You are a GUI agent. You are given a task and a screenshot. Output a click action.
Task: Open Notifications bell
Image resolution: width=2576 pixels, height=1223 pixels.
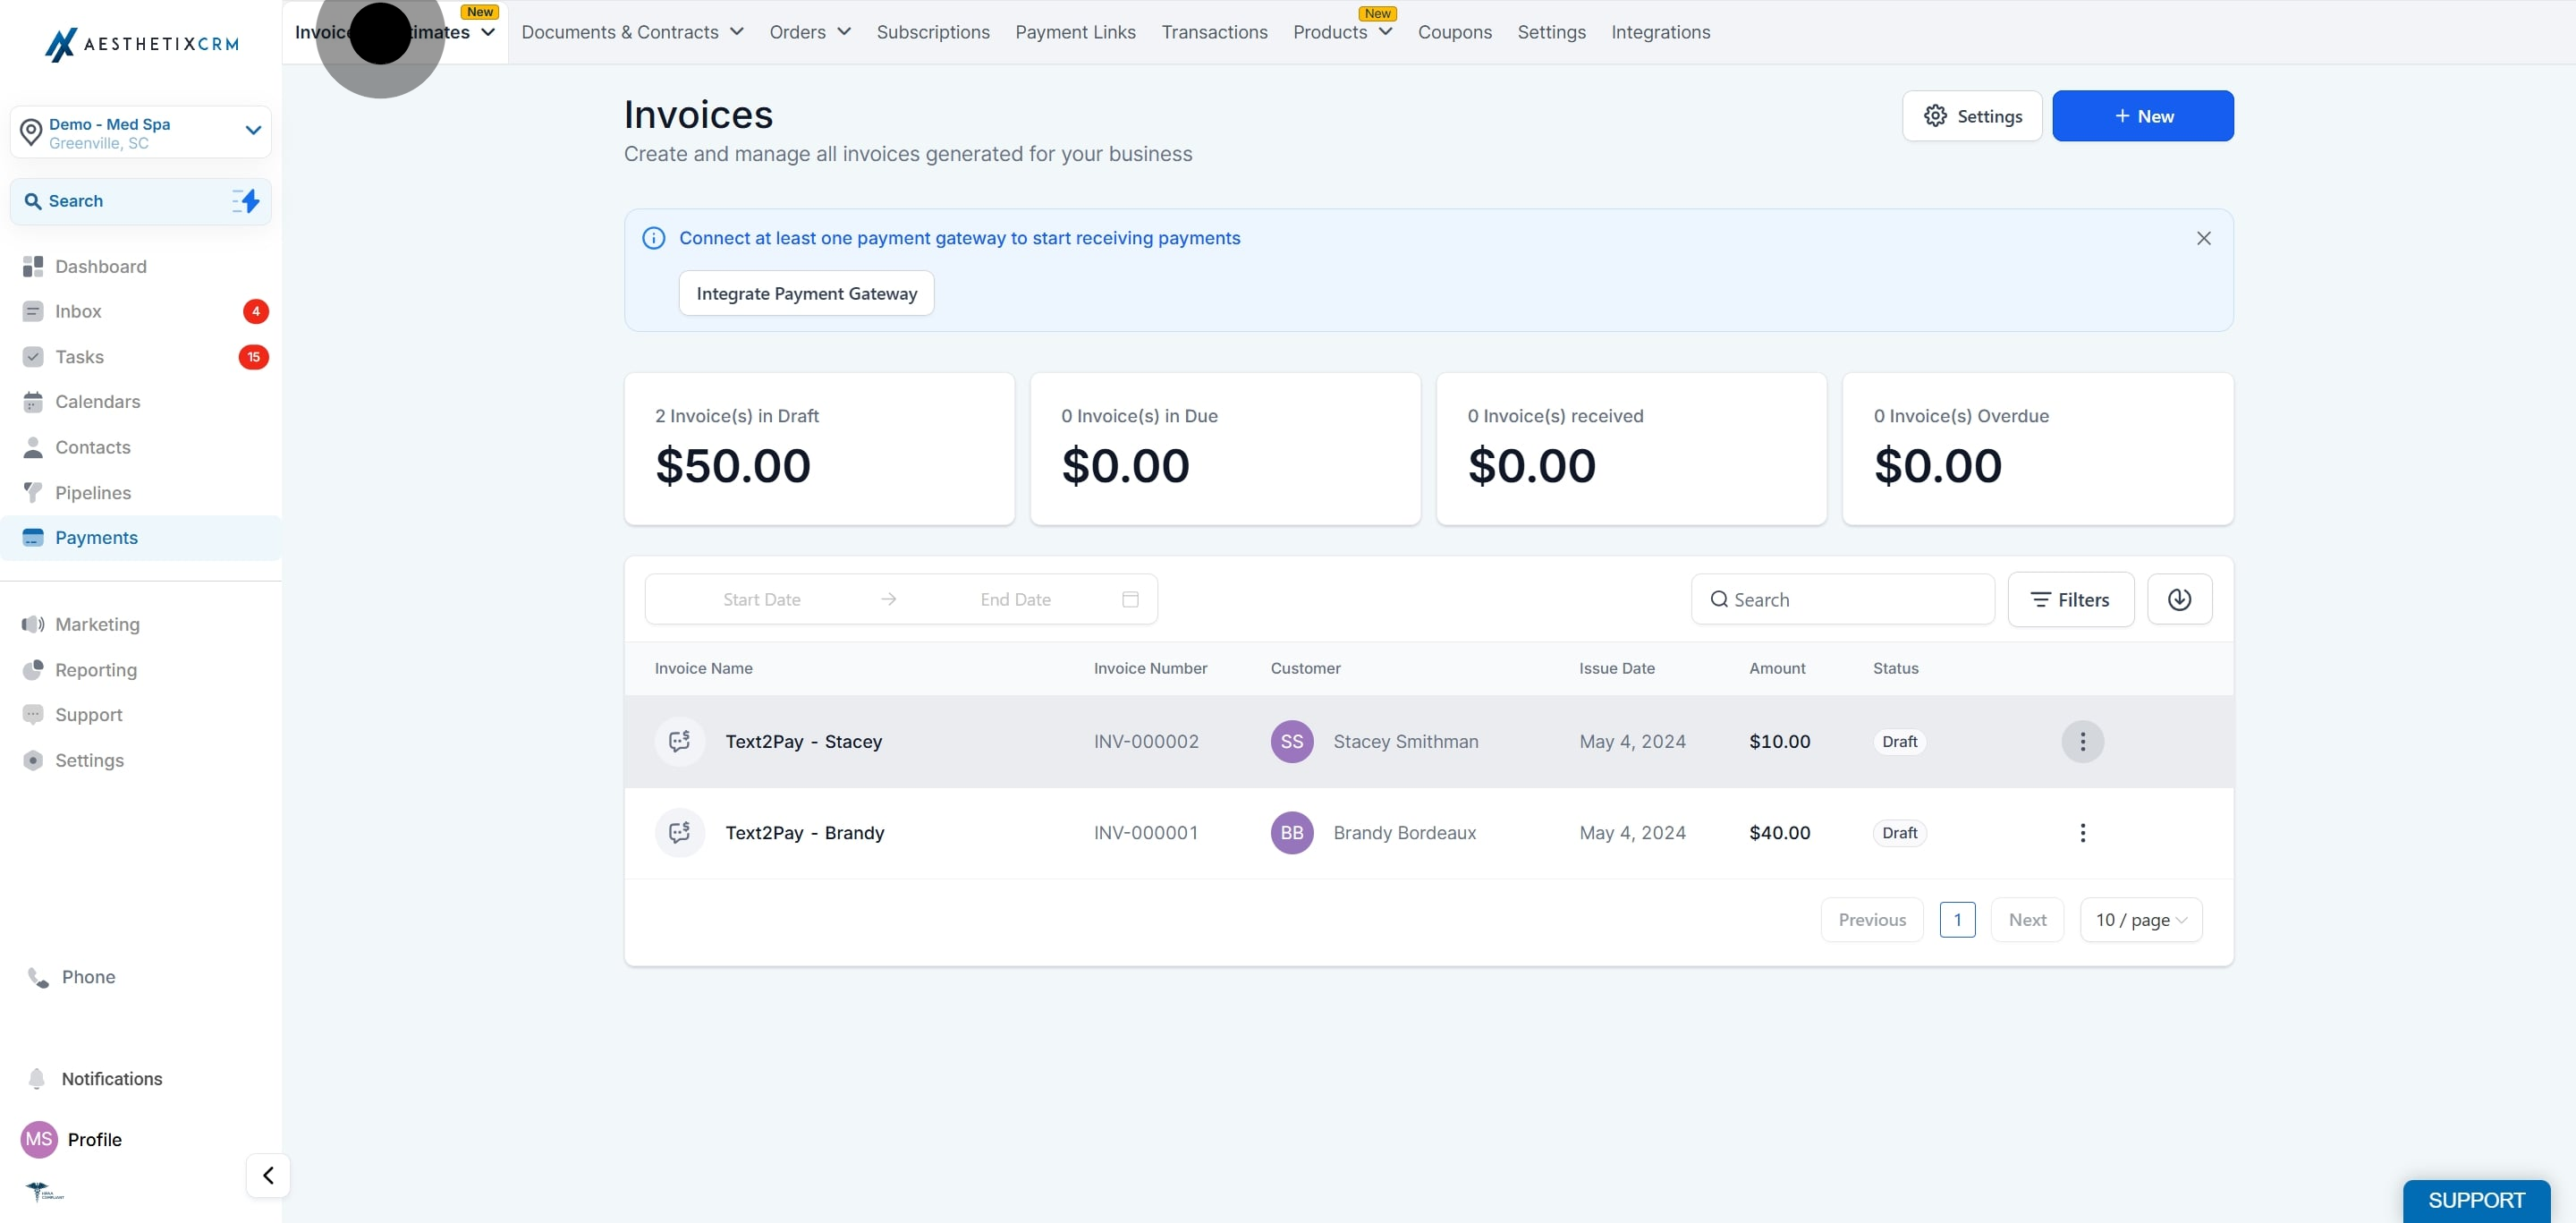[95, 1079]
